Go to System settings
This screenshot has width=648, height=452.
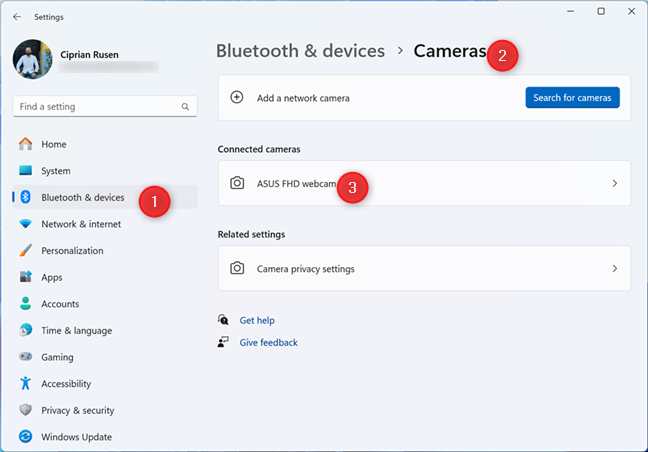coord(105,171)
